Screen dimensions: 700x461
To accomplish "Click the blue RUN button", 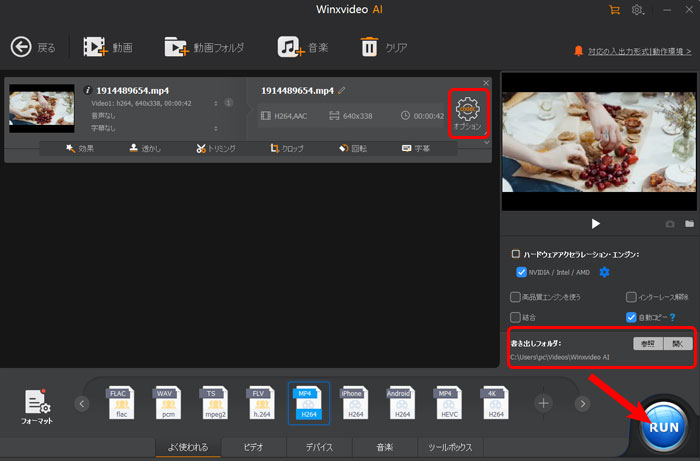I will [664, 427].
